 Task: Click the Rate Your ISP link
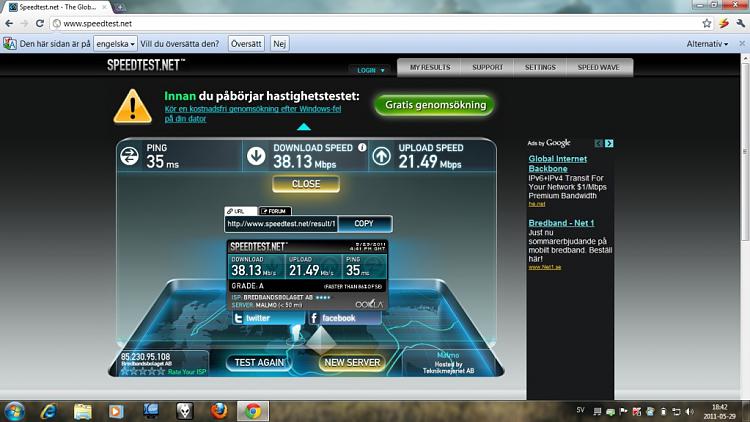coord(187,372)
